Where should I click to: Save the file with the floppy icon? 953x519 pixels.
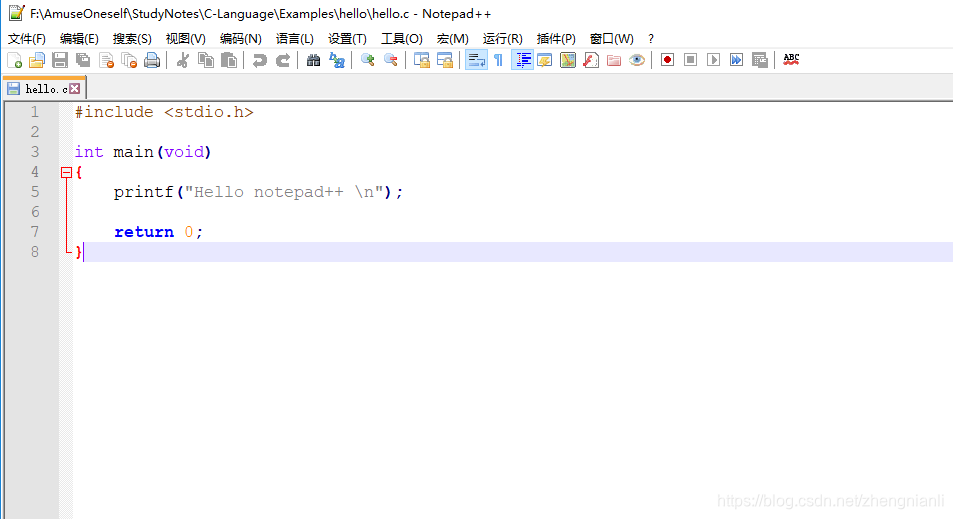[60, 60]
